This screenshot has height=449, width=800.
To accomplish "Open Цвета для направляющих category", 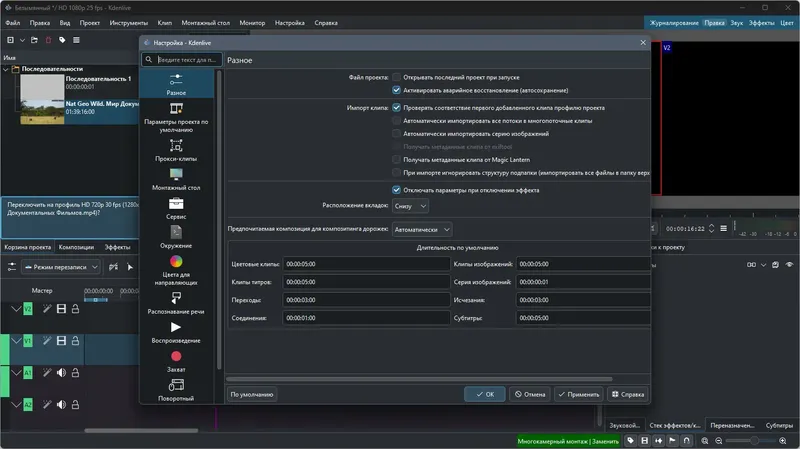I will click(x=176, y=270).
